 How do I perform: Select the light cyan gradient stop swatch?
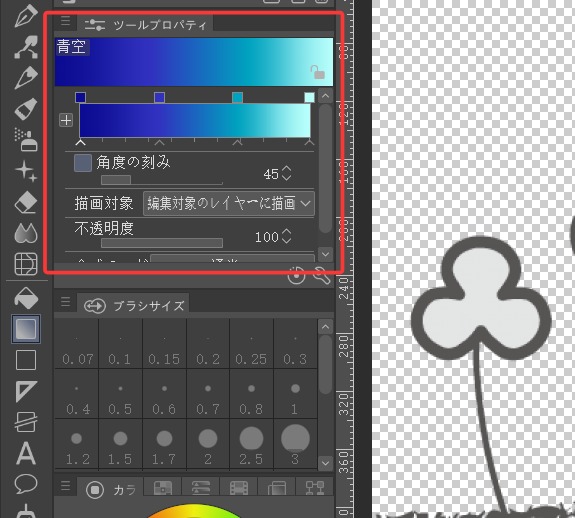coord(310,98)
